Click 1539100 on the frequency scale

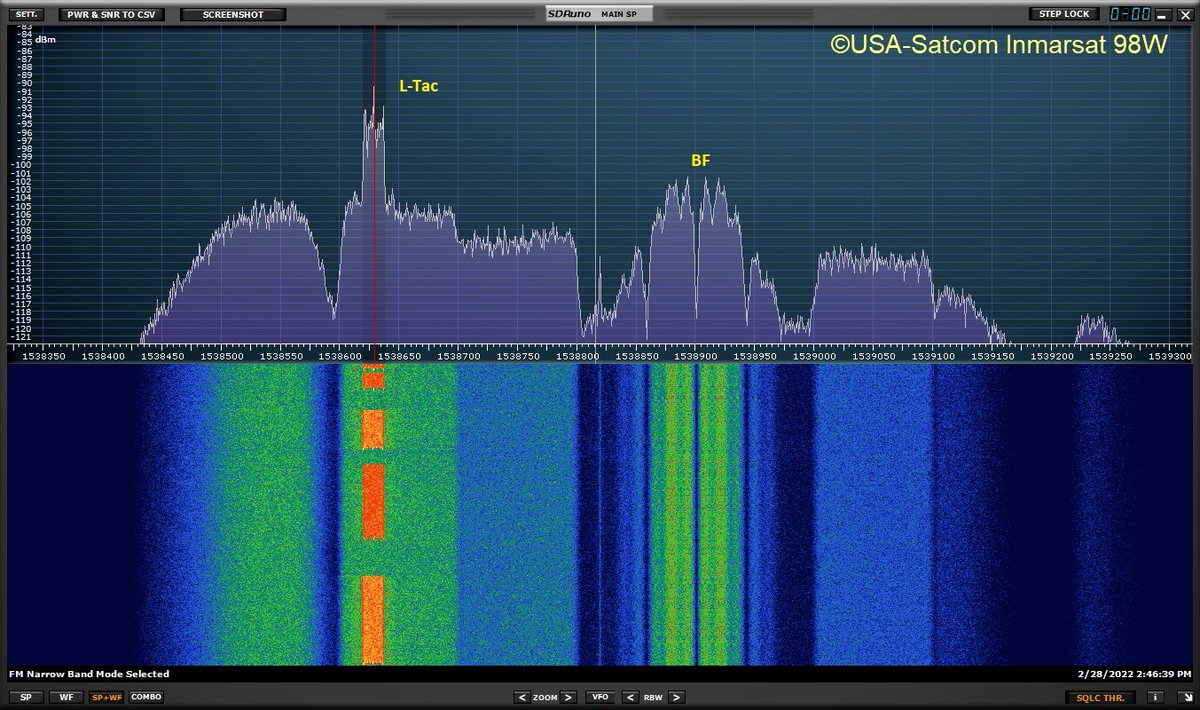934,355
